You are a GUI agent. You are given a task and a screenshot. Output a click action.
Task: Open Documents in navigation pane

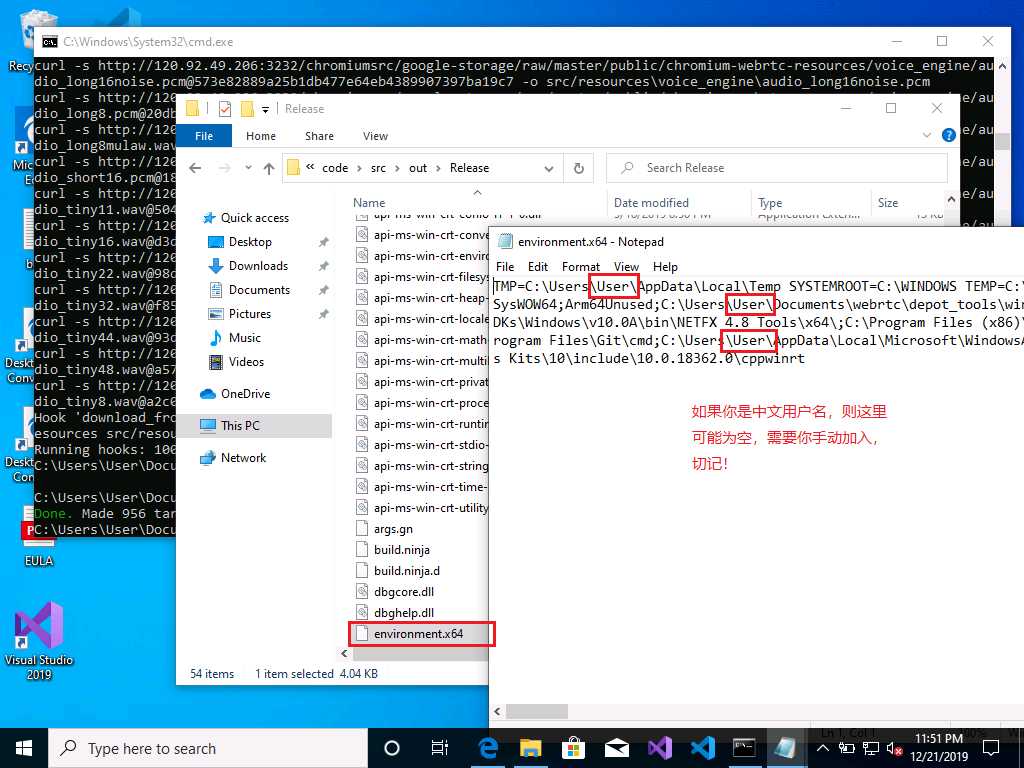coord(259,289)
